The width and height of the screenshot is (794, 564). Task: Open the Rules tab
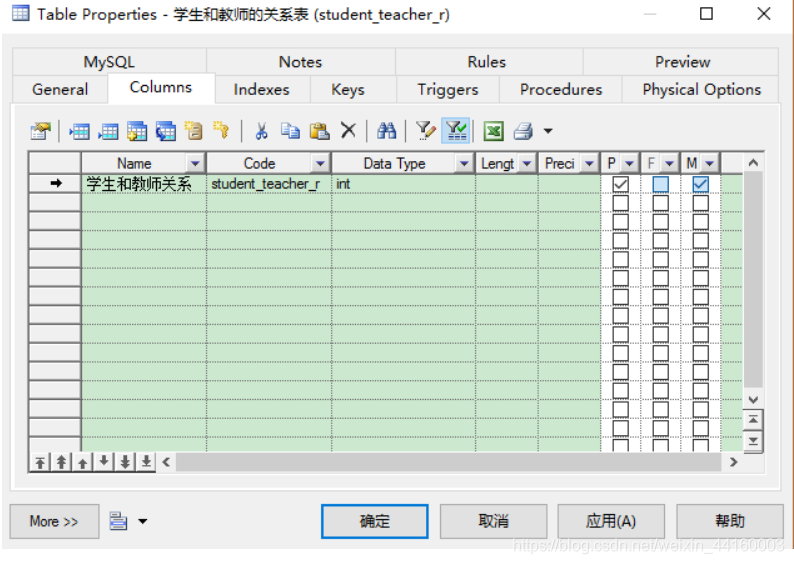(487, 62)
